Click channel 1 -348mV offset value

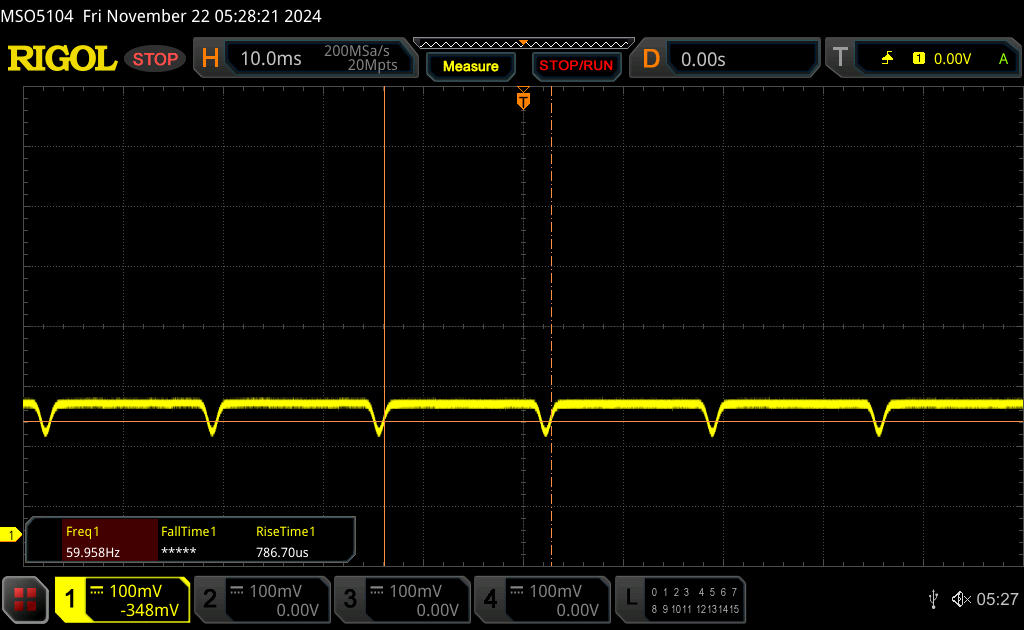(150, 610)
